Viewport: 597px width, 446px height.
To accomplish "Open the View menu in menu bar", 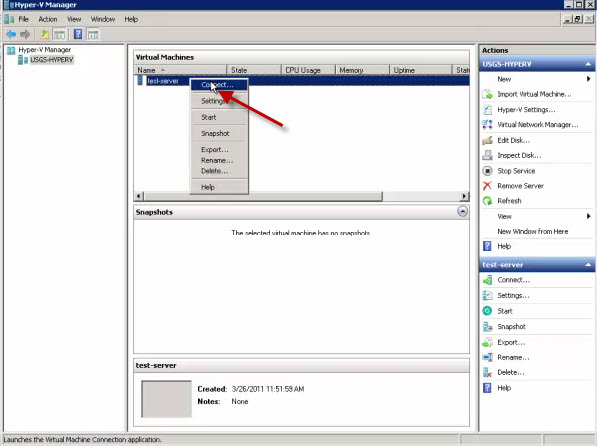I will point(74,19).
